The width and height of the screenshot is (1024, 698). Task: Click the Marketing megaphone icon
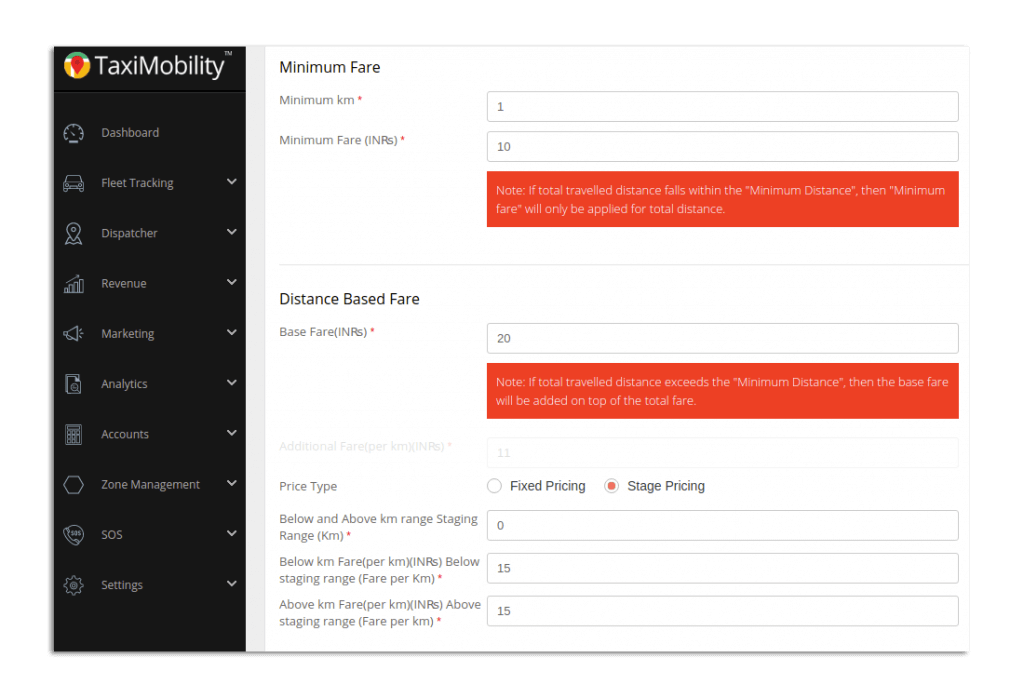tap(73, 333)
